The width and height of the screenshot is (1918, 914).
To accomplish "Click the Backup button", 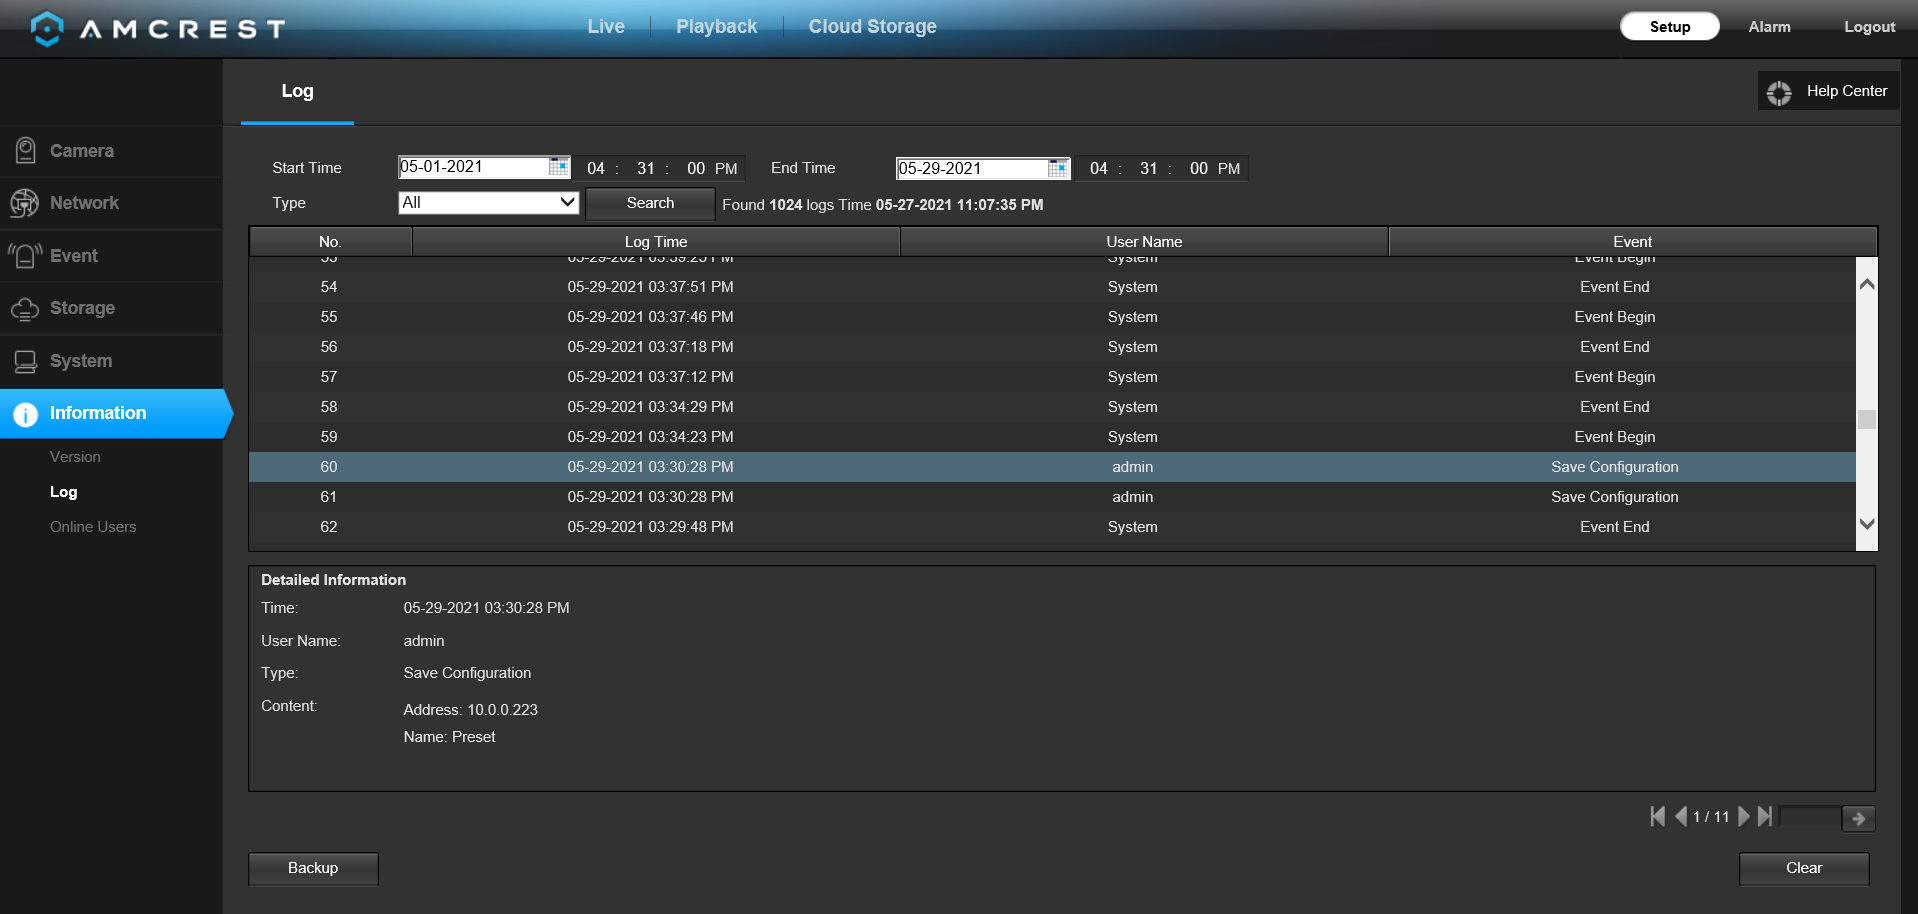I will [x=313, y=868].
